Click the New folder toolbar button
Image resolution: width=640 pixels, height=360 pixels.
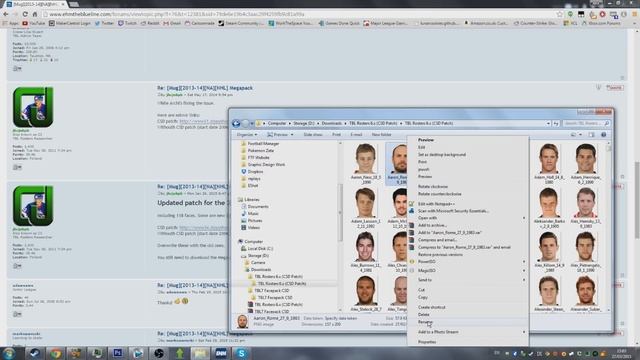[381, 135]
